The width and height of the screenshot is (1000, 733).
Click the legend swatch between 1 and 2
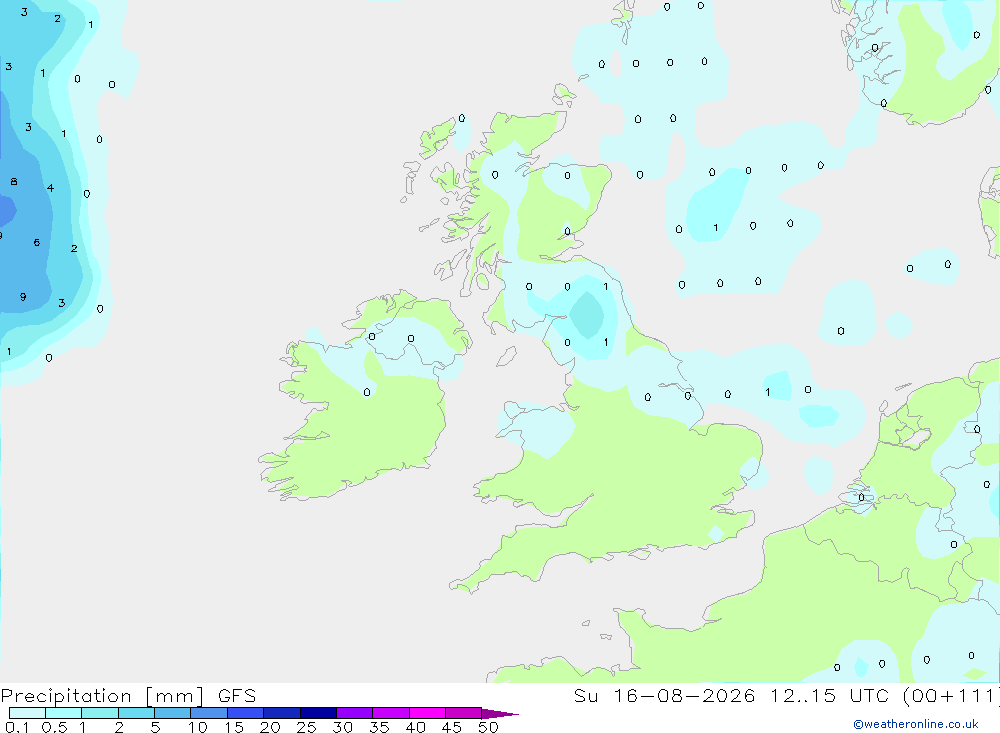[100, 713]
